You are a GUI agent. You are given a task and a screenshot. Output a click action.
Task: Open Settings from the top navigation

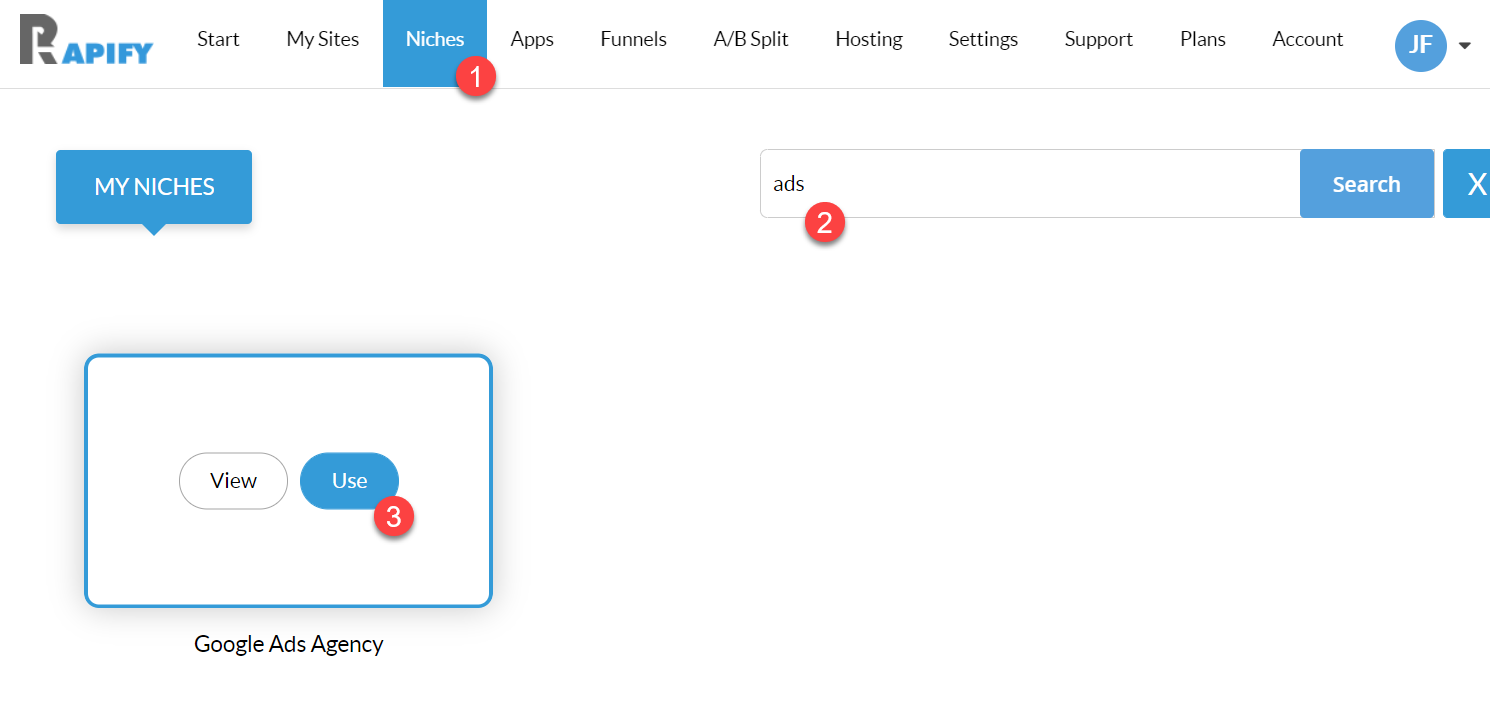pyautogui.click(x=983, y=40)
